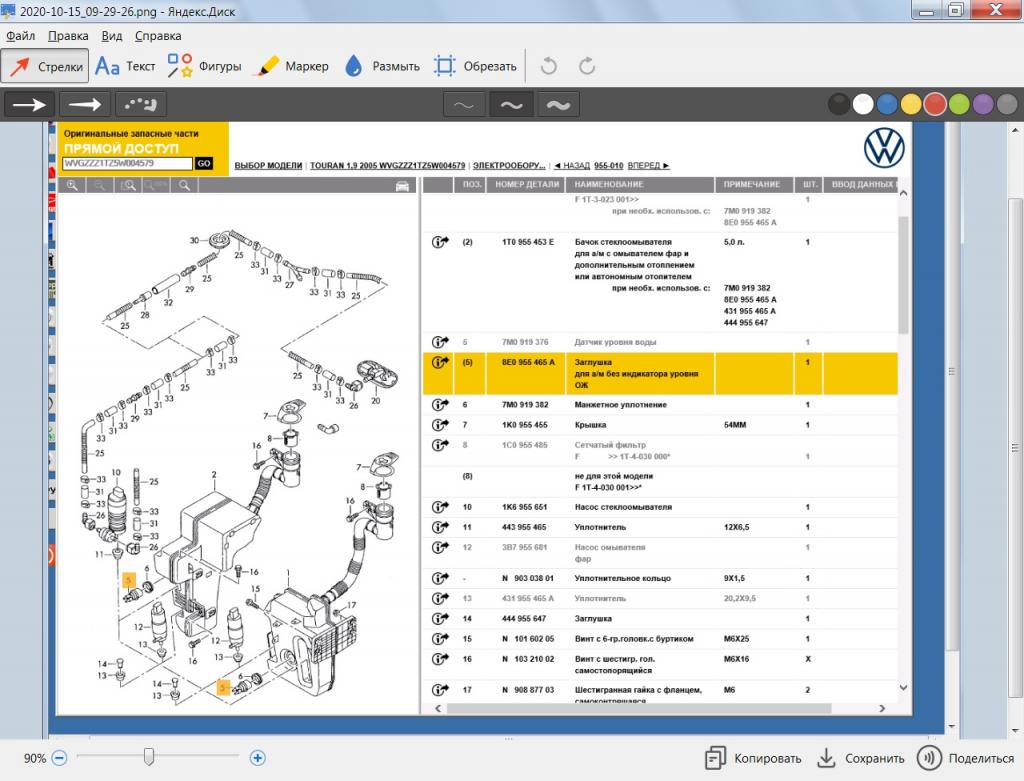The width and height of the screenshot is (1024, 781).
Task: Click the undo arrow icon
Action: pos(549,66)
